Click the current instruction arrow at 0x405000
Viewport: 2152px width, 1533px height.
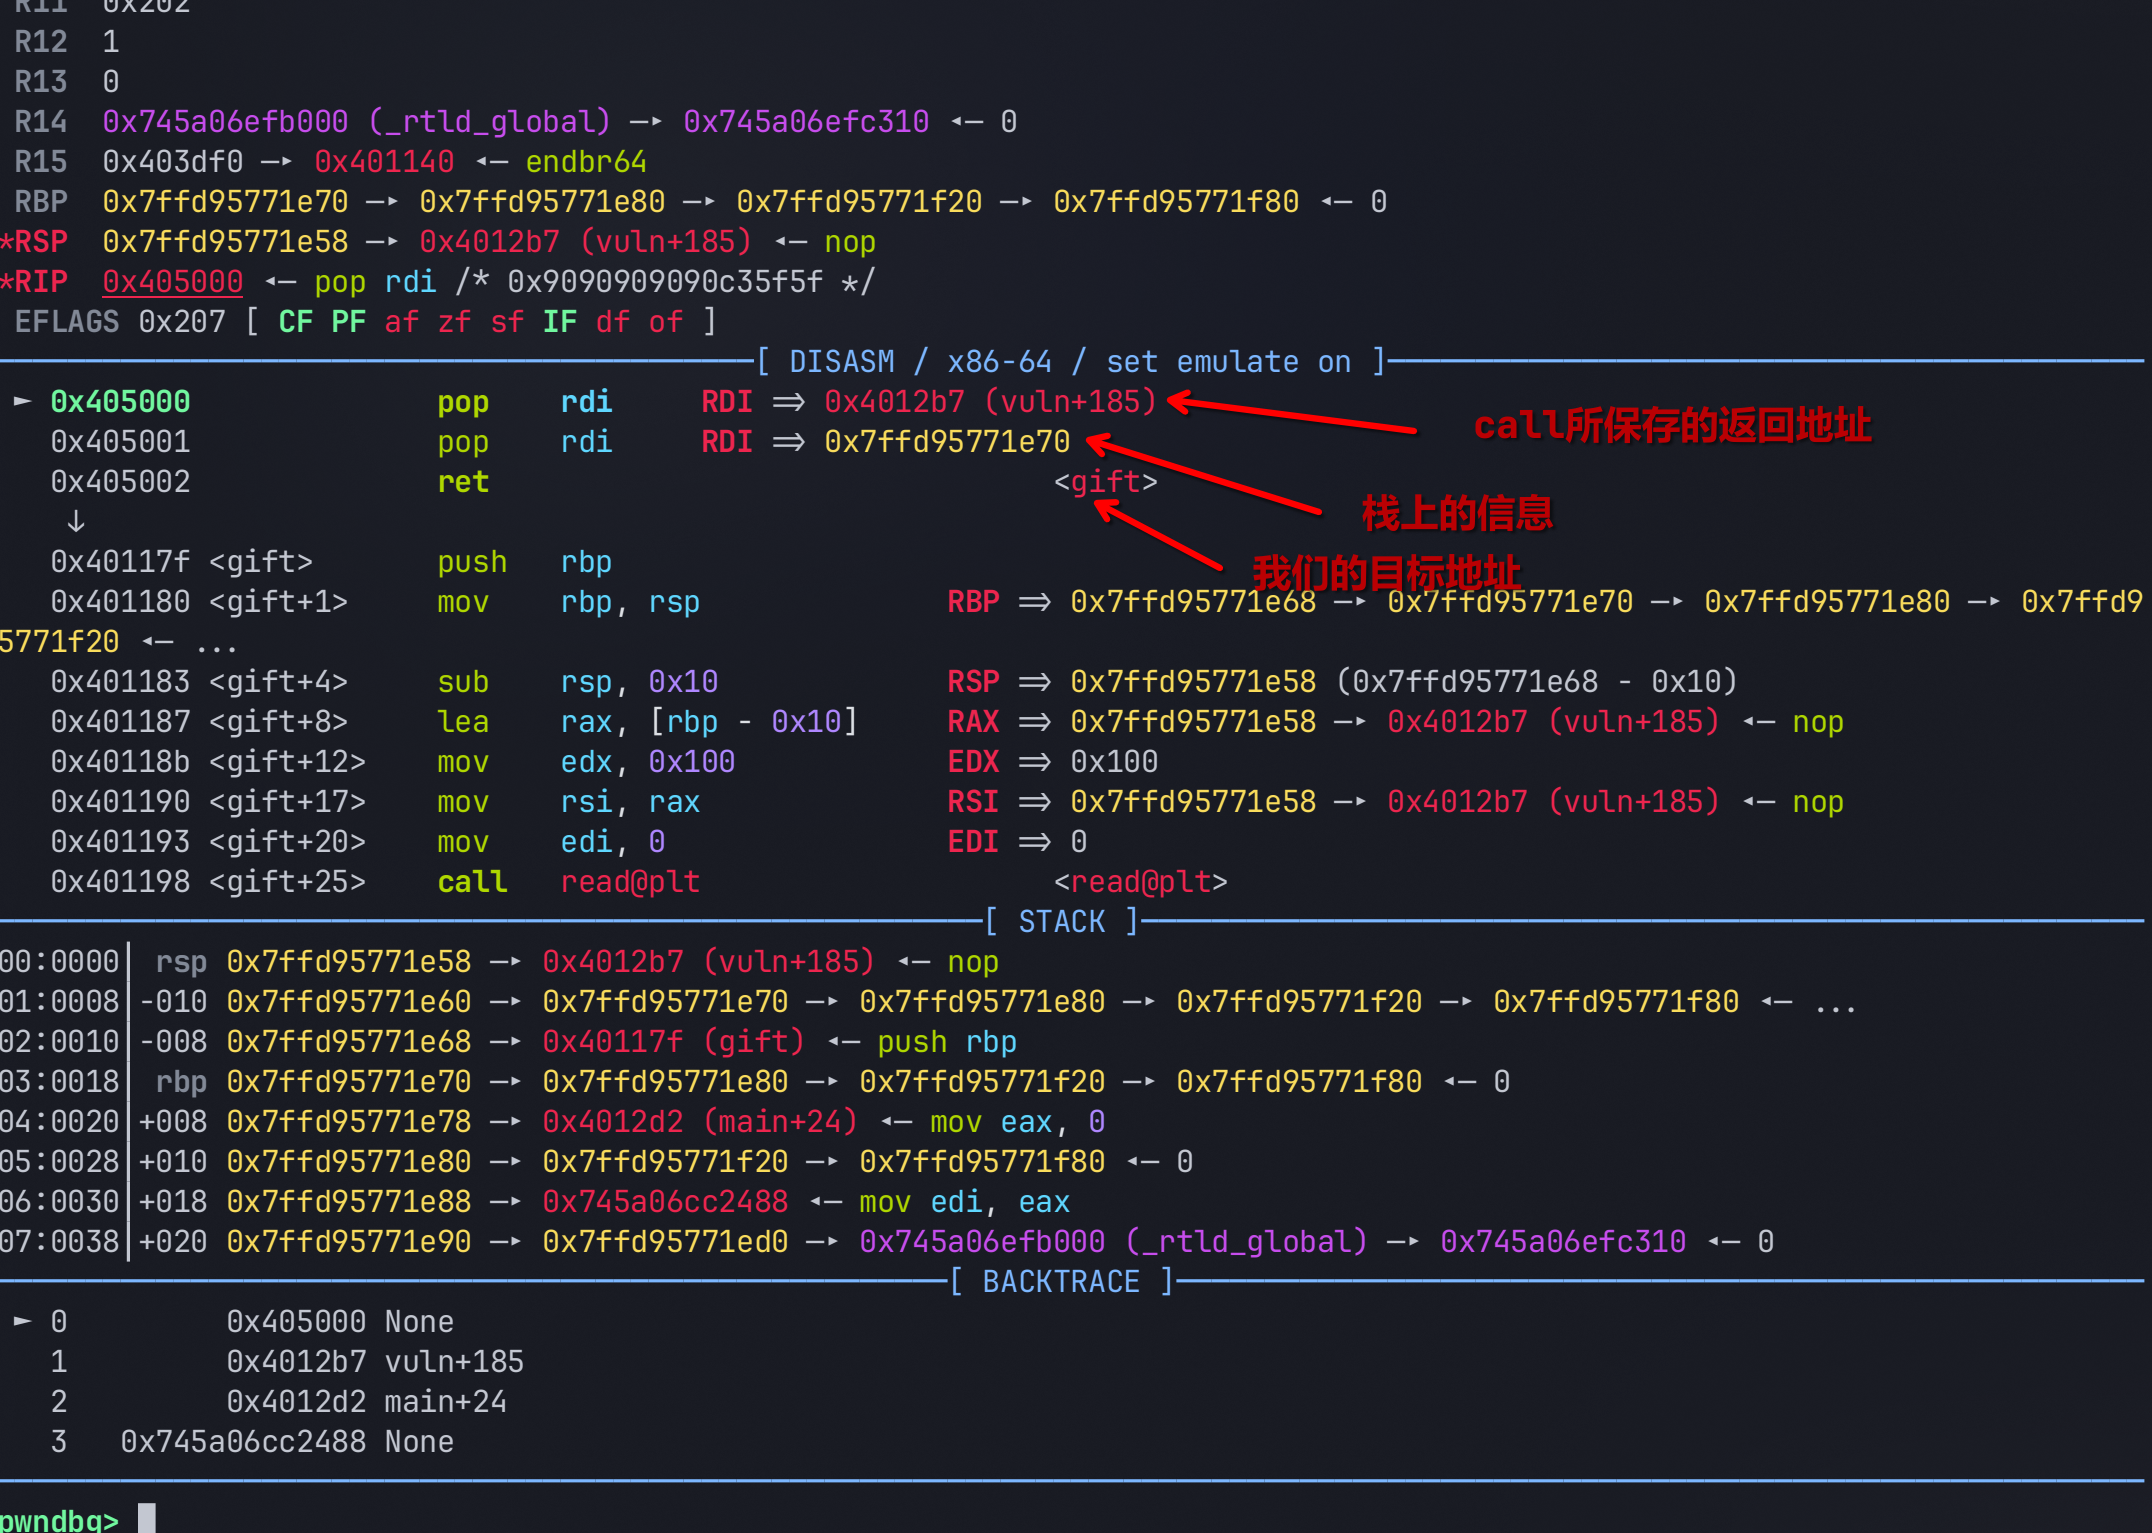pos(22,401)
